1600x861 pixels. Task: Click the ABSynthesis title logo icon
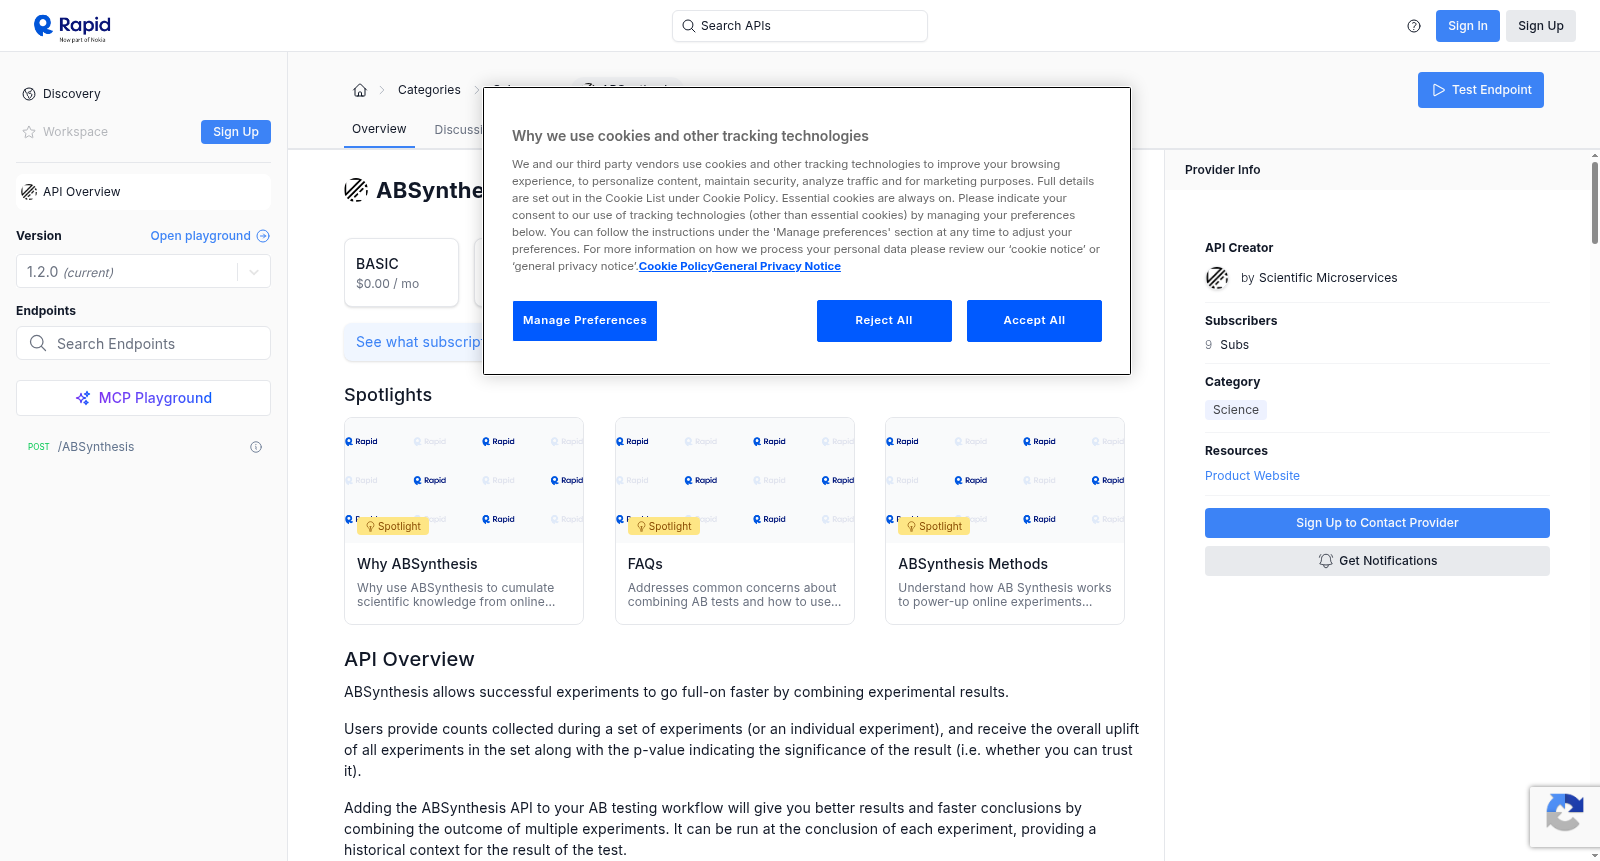(356, 190)
